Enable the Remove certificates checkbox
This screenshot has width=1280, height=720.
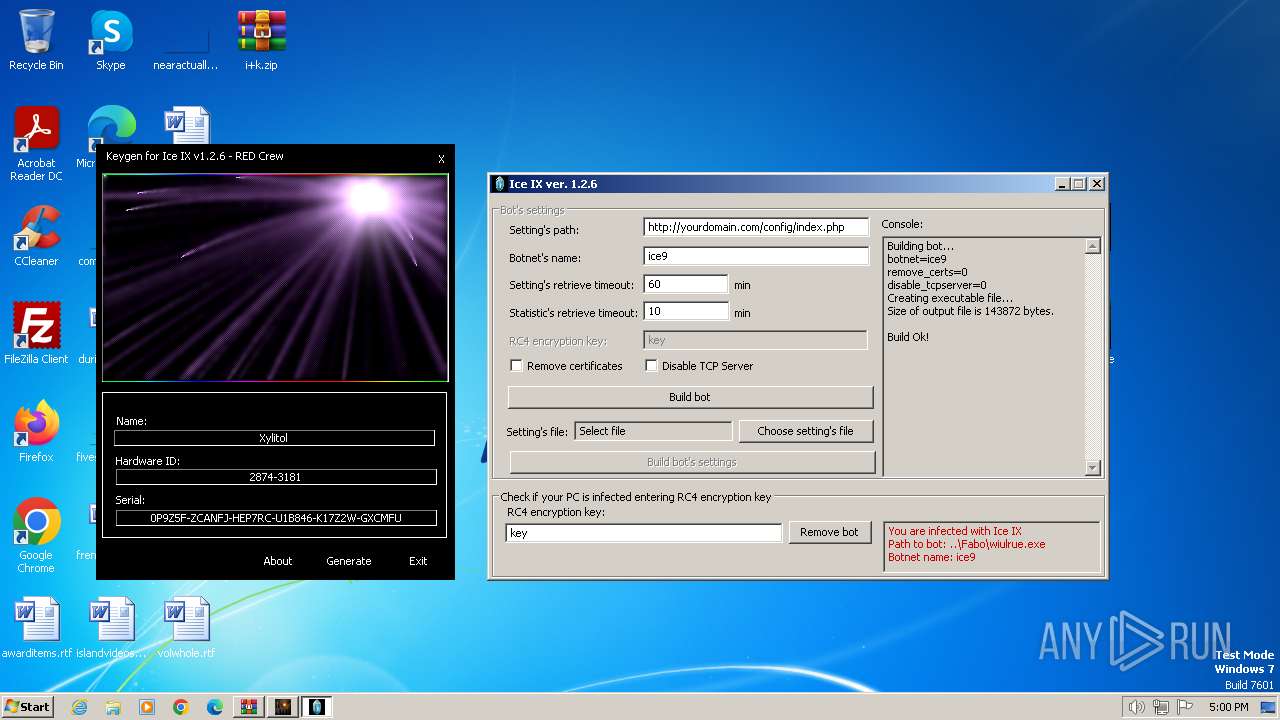point(516,366)
